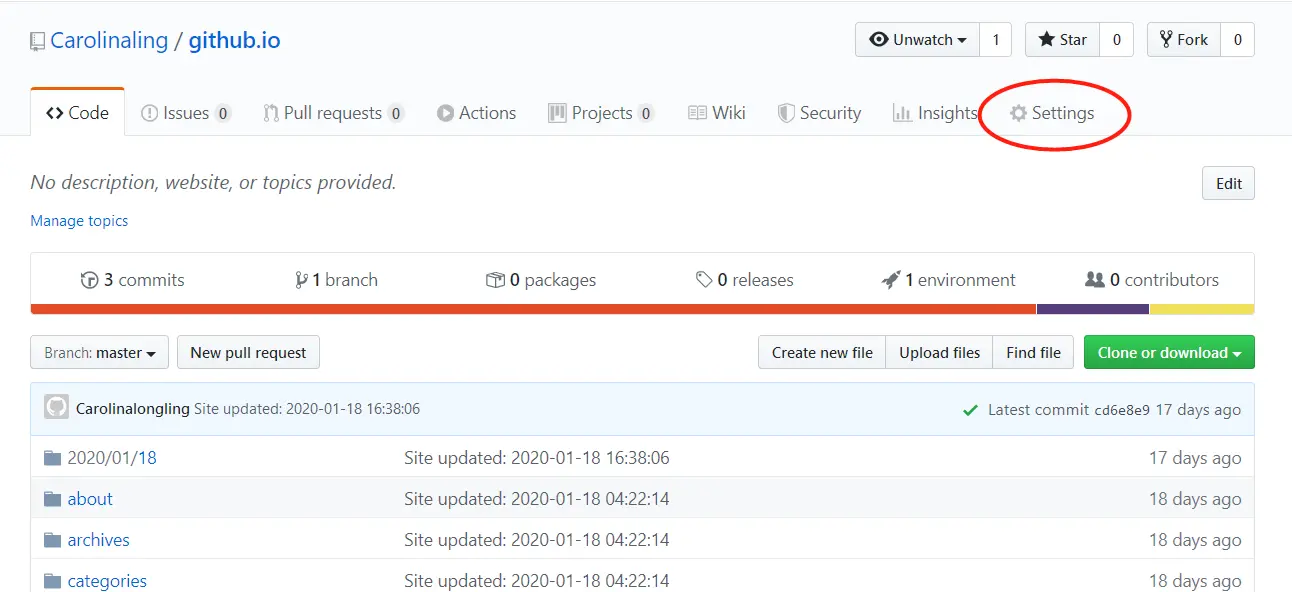Click the stargazers count 0
Screen dimensions: 1292x592
coord(1116,40)
